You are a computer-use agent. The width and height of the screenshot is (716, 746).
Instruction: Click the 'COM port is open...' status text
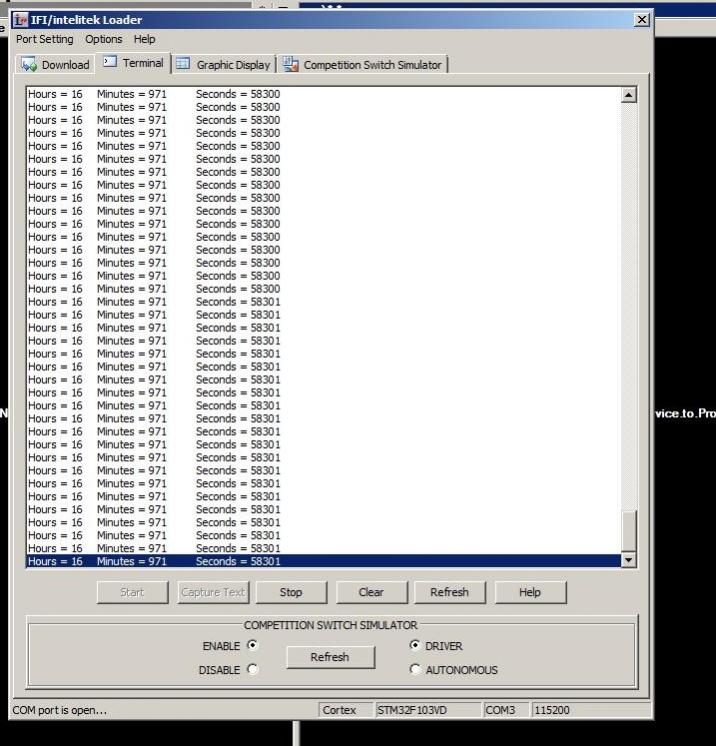(59, 710)
